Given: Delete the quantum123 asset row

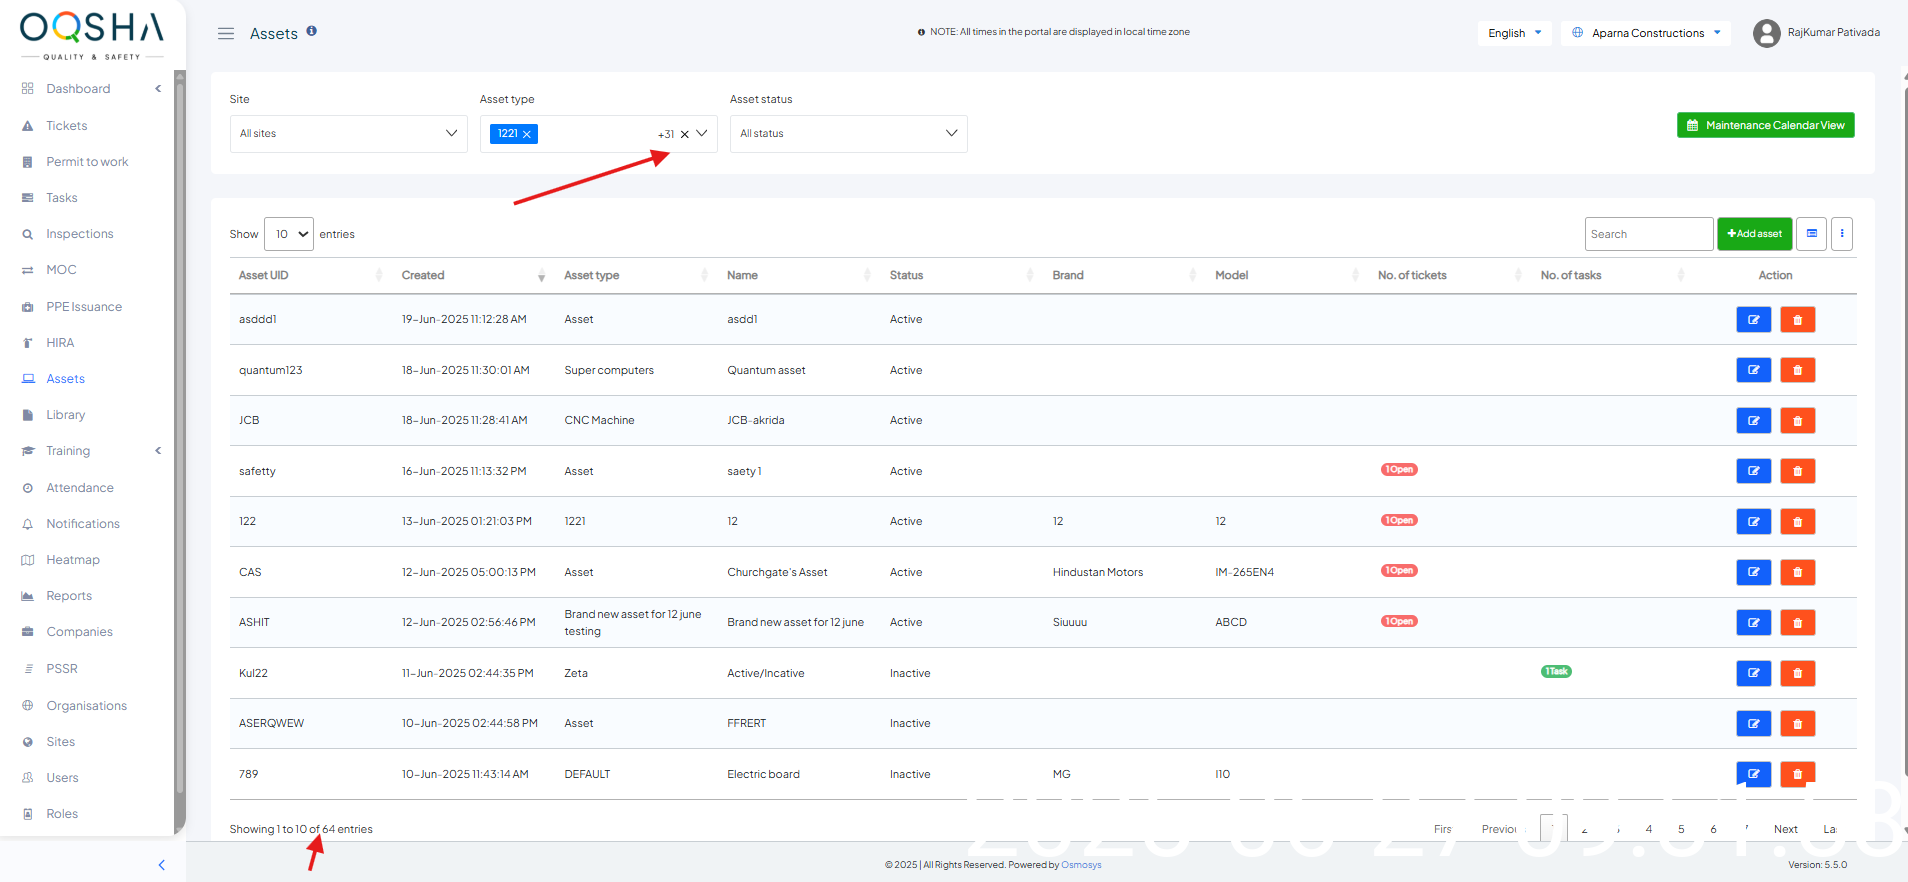Looking at the screenshot, I should (x=1797, y=370).
